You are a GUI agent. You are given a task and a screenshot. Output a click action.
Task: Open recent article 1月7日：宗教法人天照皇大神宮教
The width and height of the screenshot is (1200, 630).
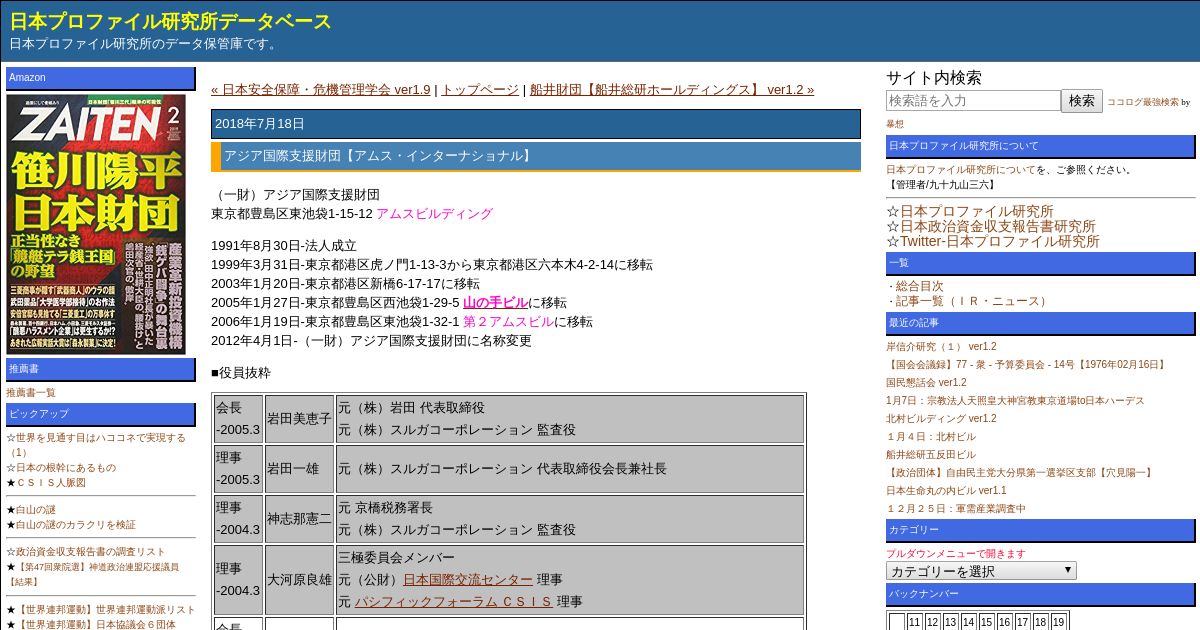tap(1015, 401)
